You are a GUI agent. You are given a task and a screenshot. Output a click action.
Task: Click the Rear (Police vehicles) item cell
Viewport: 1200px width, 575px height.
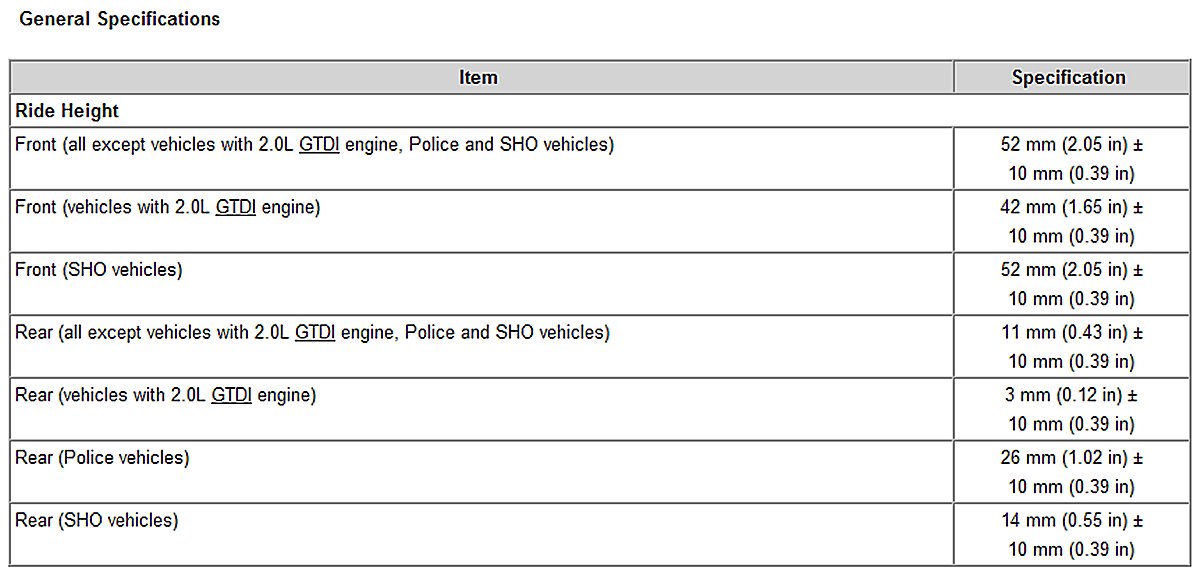pyautogui.click(x=102, y=458)
